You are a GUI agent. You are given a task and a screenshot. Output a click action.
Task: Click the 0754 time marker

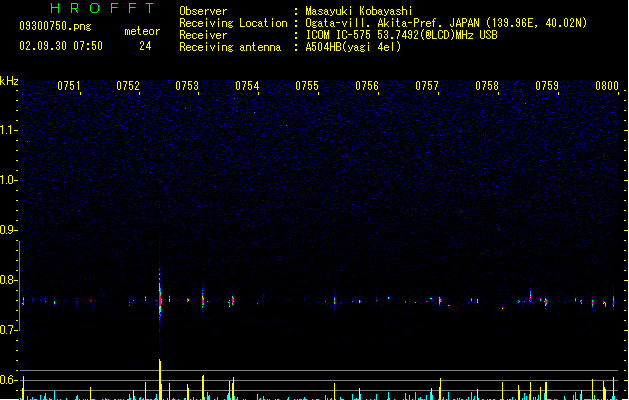(247, 86)
